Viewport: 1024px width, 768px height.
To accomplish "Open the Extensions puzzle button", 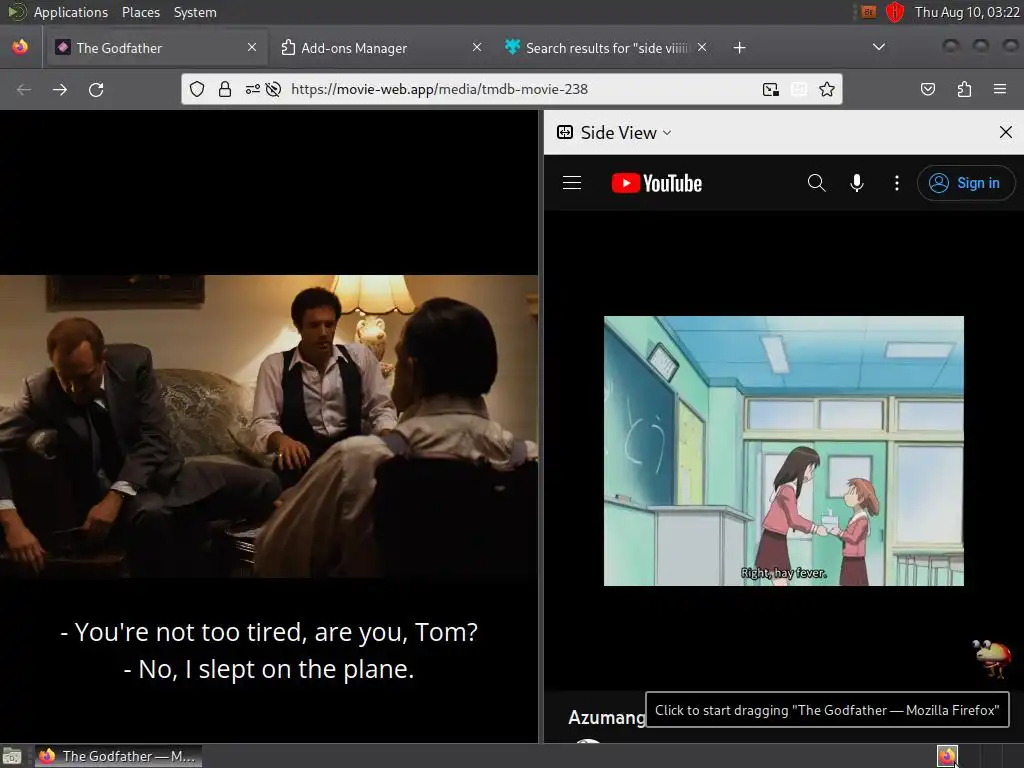I will coord(965,89).
